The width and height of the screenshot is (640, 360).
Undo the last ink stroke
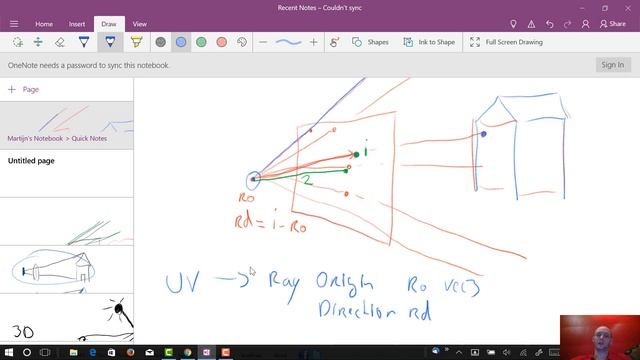tap(550, 24)
